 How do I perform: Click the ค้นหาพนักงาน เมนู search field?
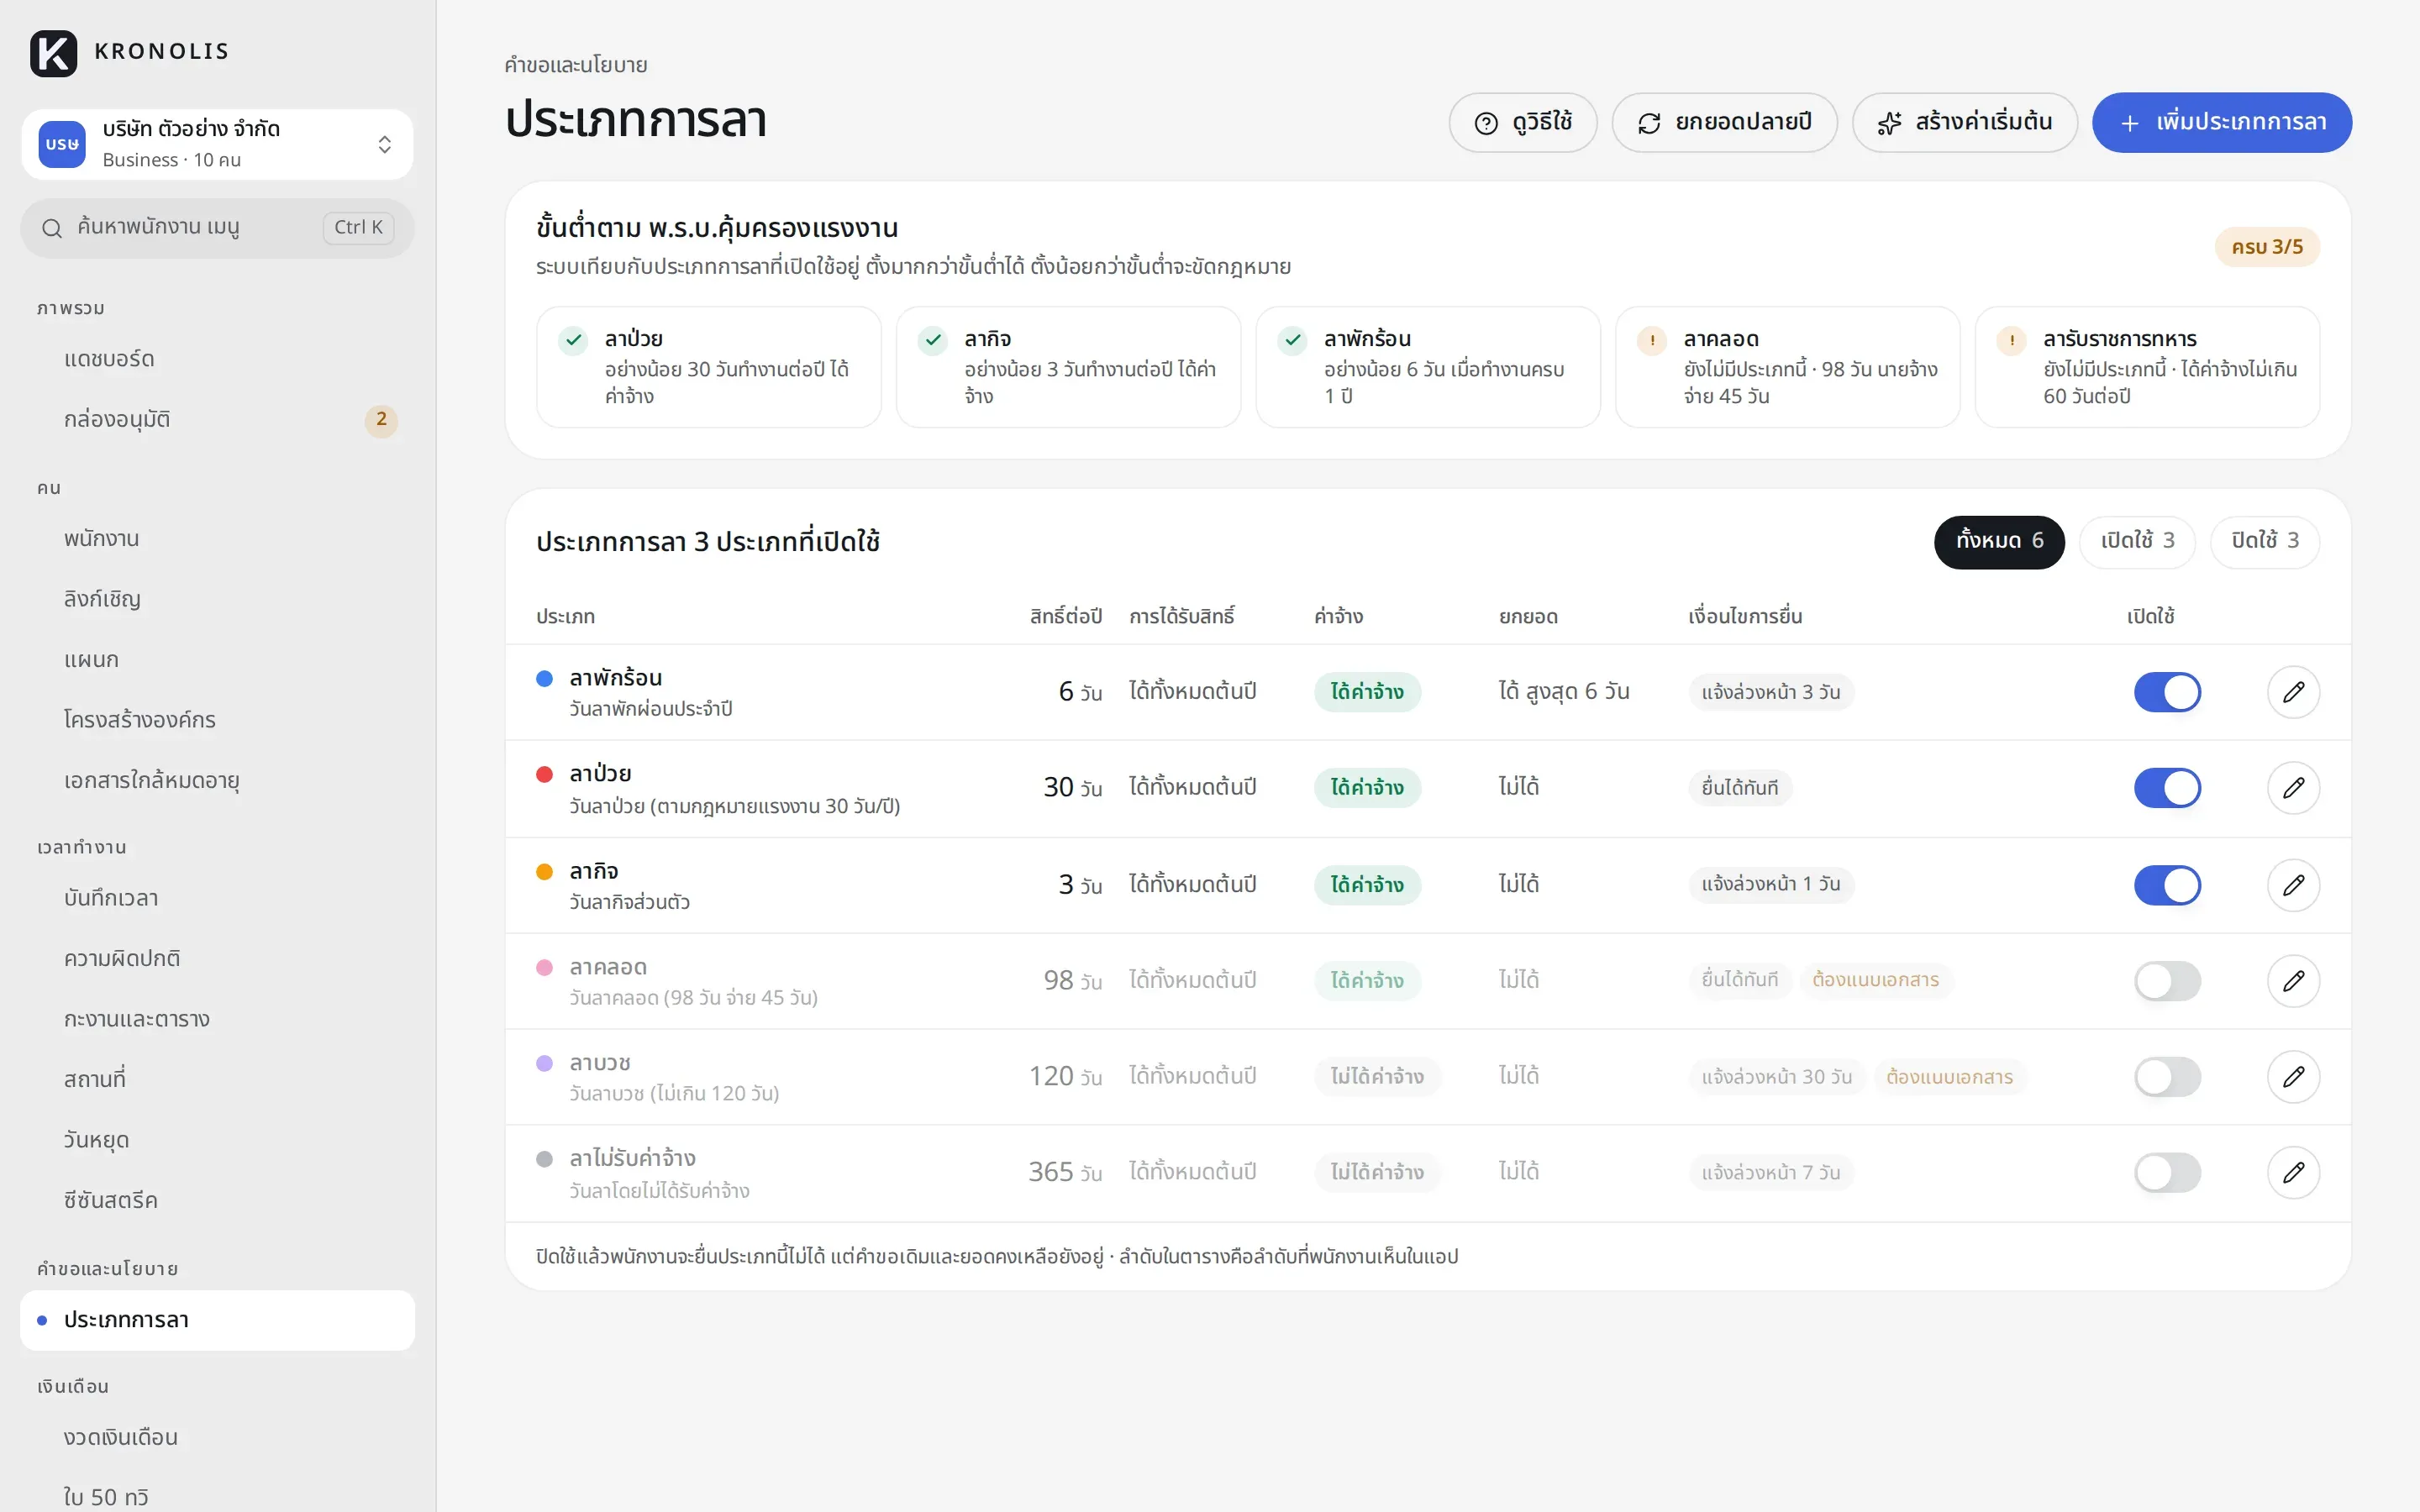[x=217, y=228]
